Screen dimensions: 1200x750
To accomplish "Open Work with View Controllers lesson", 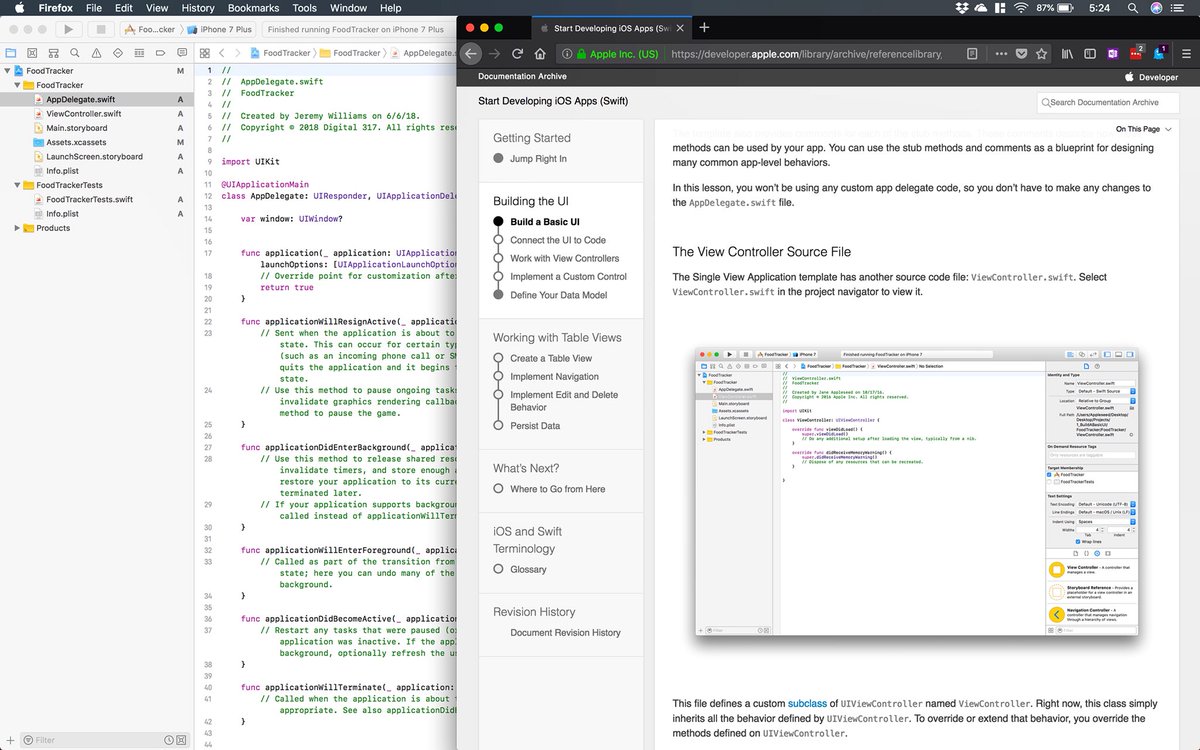I will (564, 258).
